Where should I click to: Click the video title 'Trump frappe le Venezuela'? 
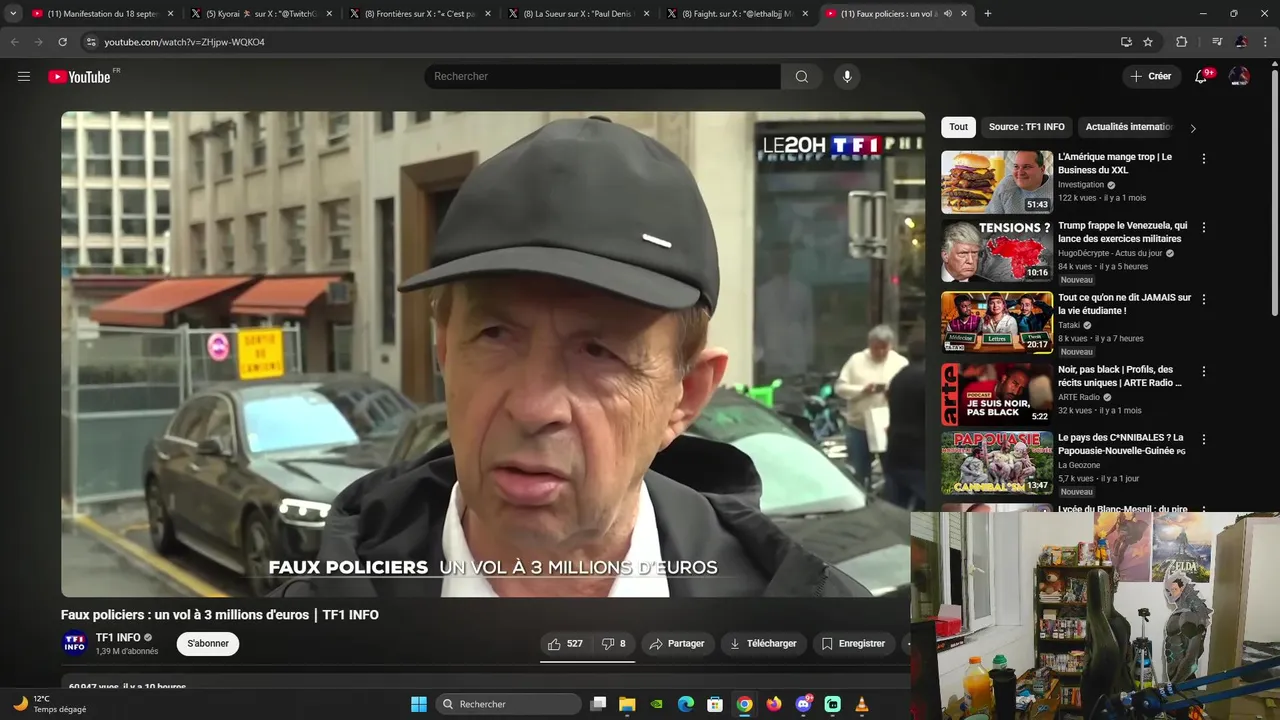tap(1123, 232)
